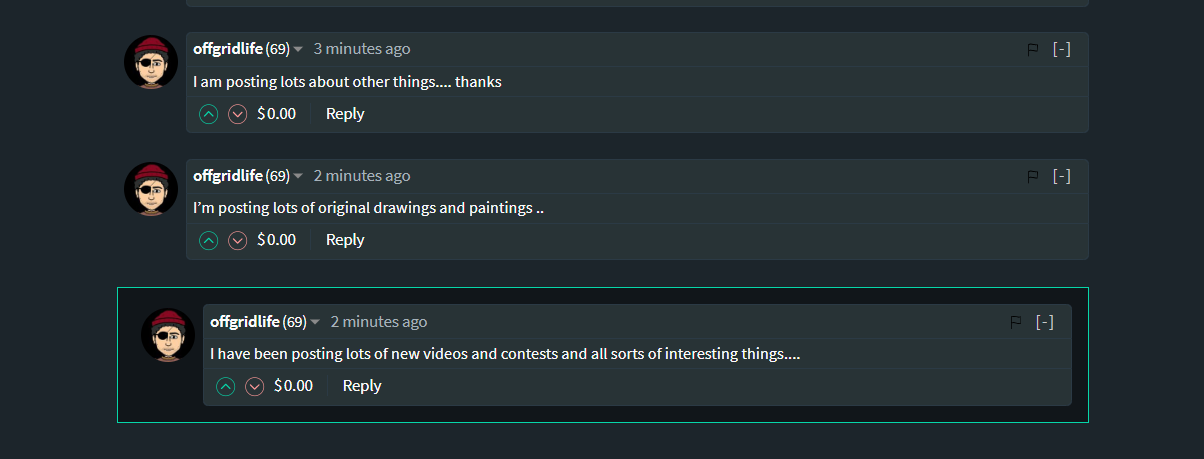Flag the comment posted 3 minutes ago
The width and height of the screenshot is (1204, 459).
[x=1034, y=49]
